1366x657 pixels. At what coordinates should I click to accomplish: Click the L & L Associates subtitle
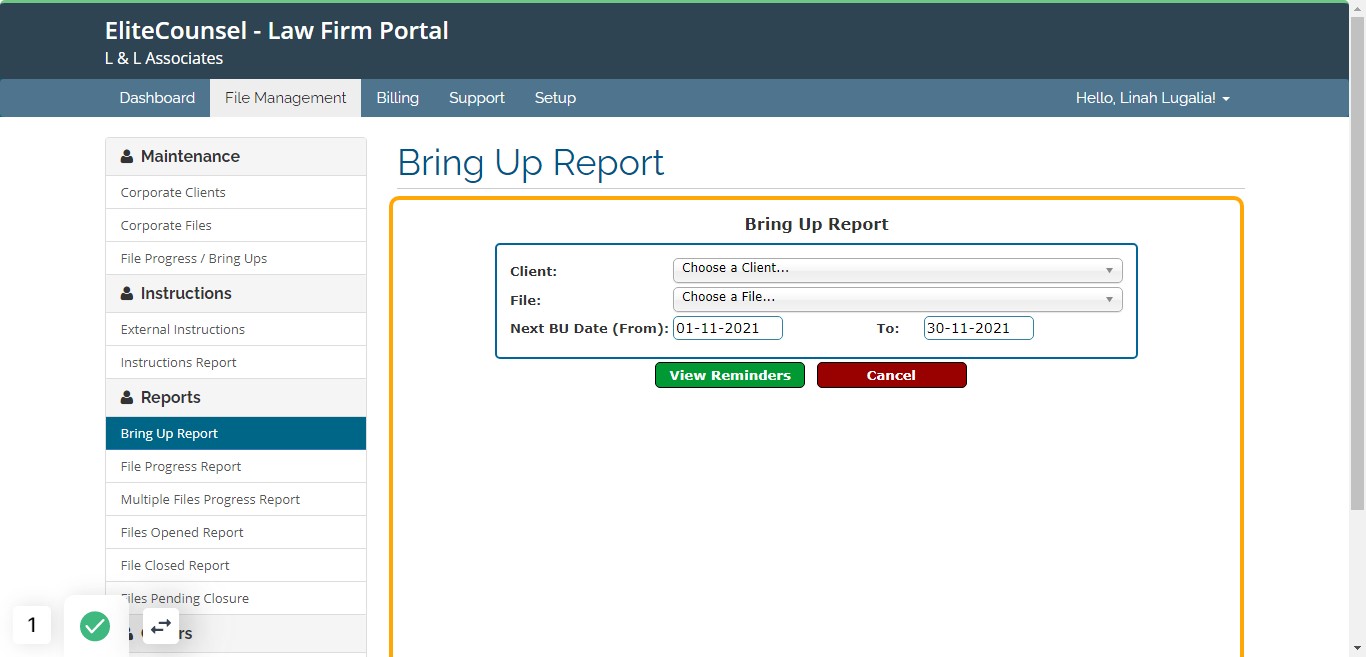[164, 59]
